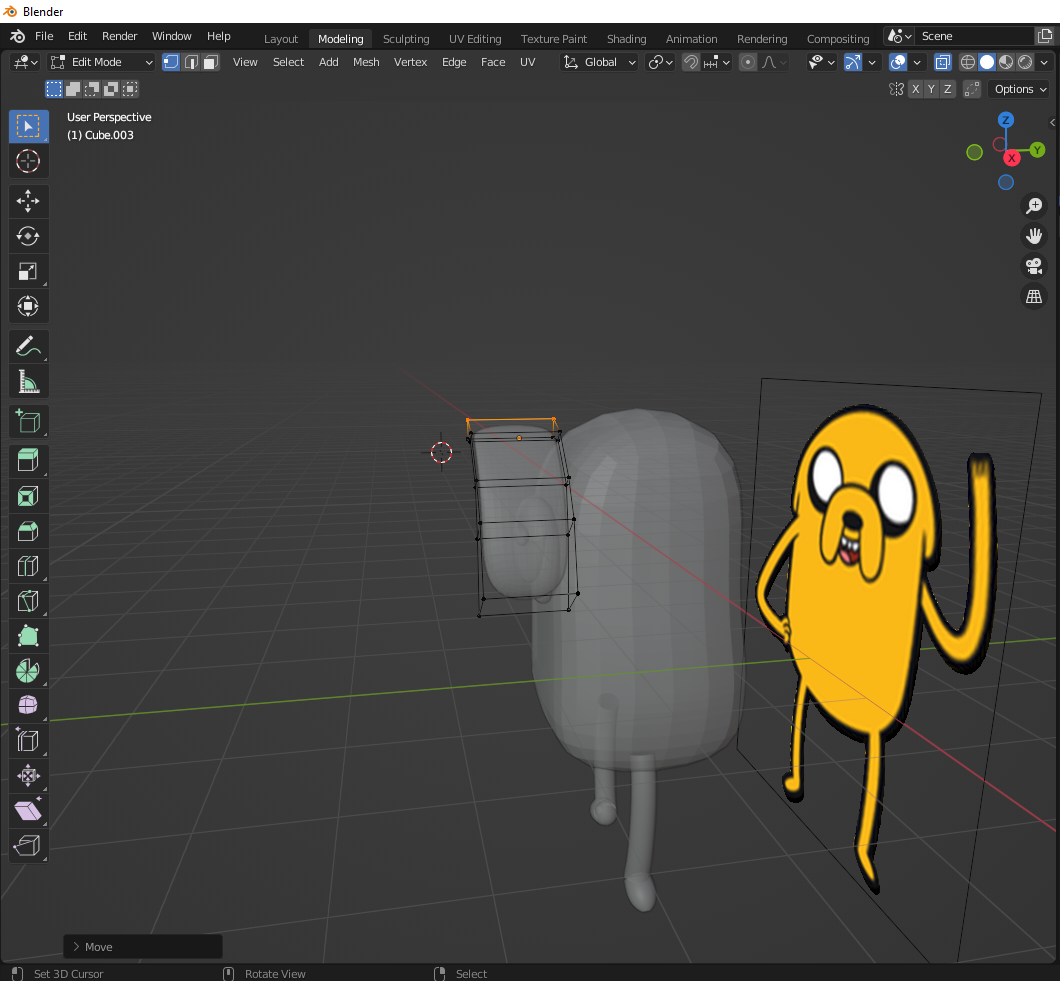
Task: Enable face select mode
Action: click(211, 62)
